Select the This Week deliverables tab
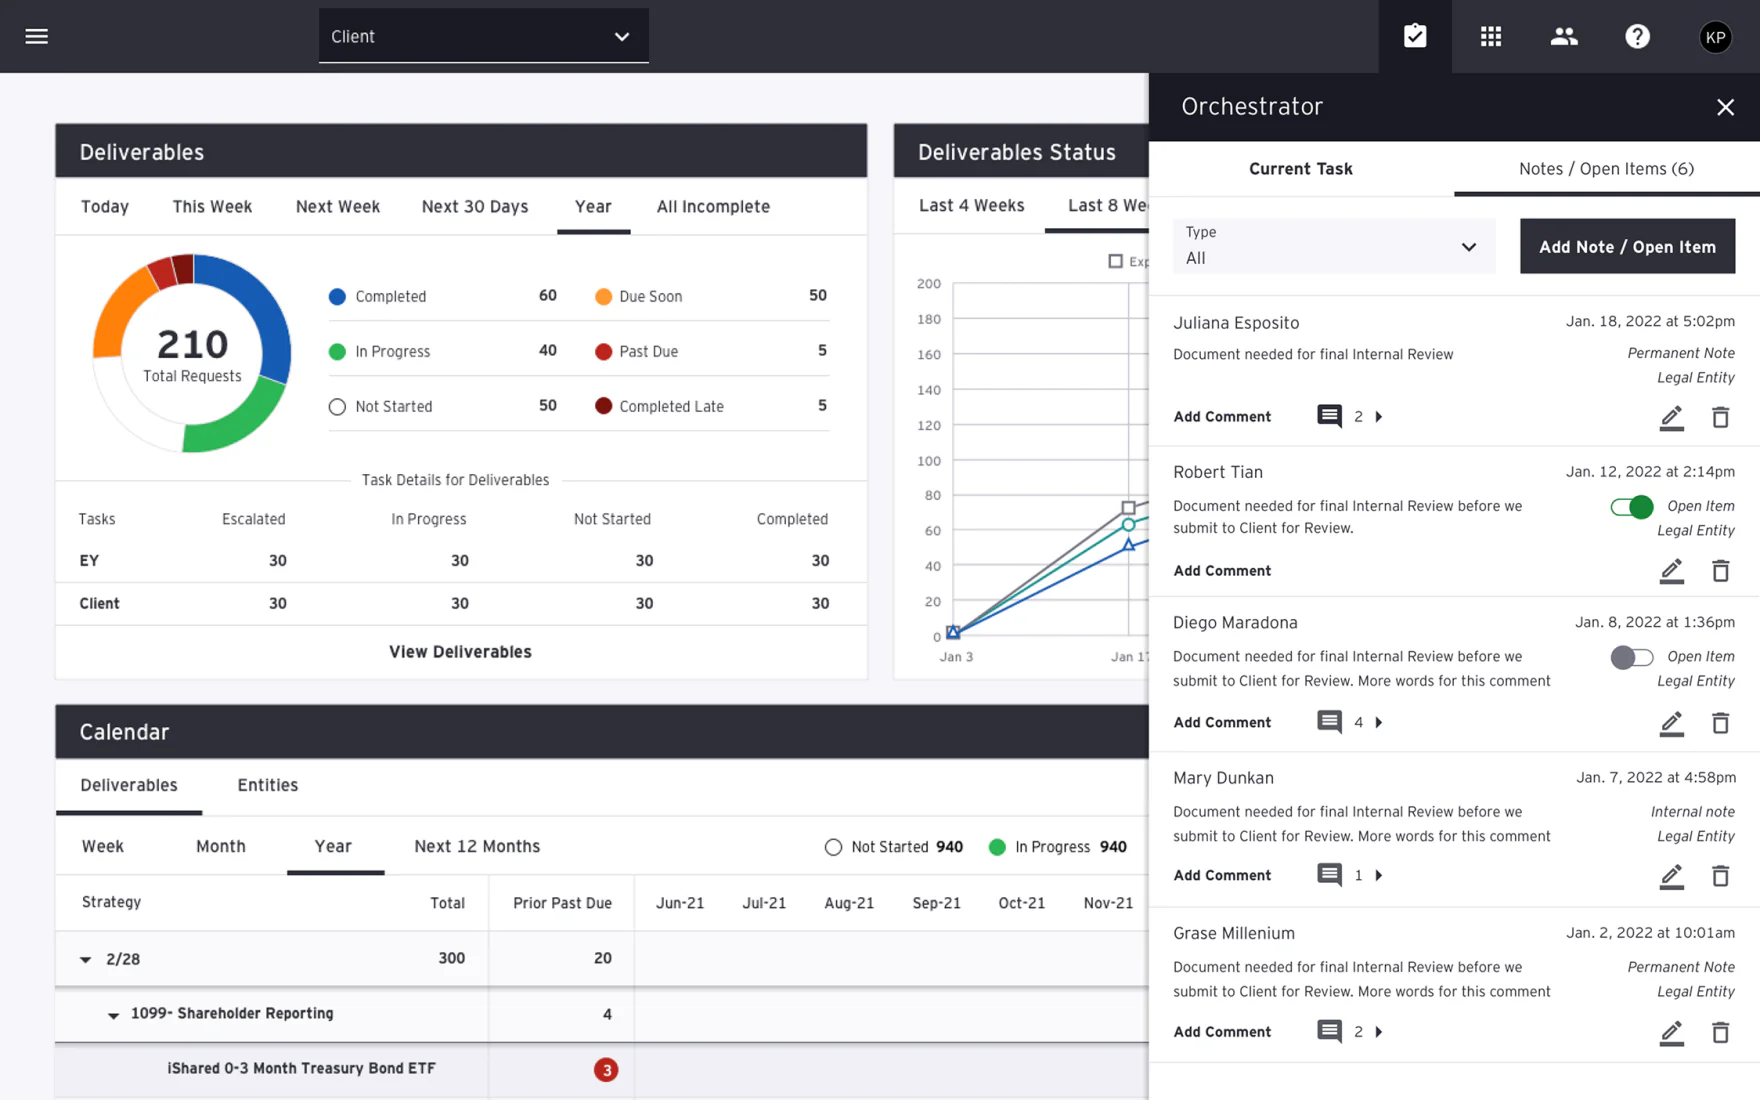1760x1100 pixels. 212,206
